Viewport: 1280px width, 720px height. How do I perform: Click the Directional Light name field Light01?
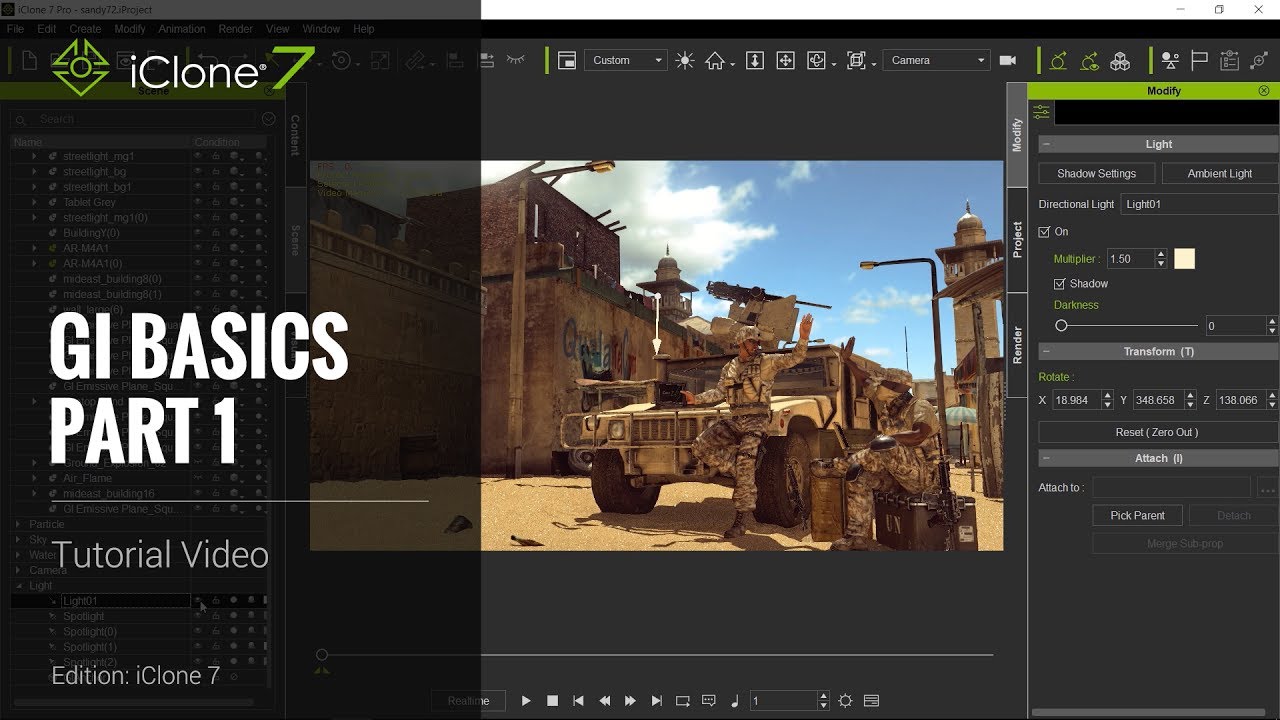(x=1198, y=204)
